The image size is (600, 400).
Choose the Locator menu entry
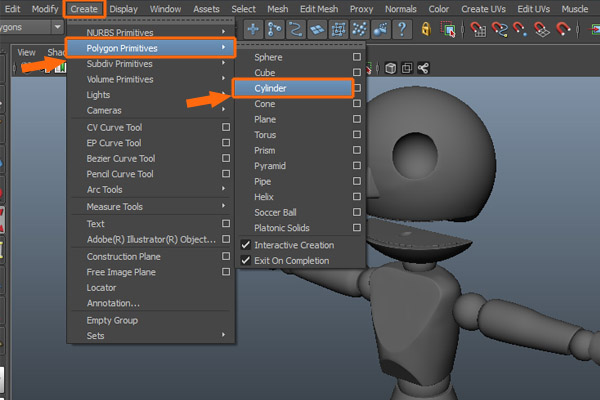click(102, 287)
